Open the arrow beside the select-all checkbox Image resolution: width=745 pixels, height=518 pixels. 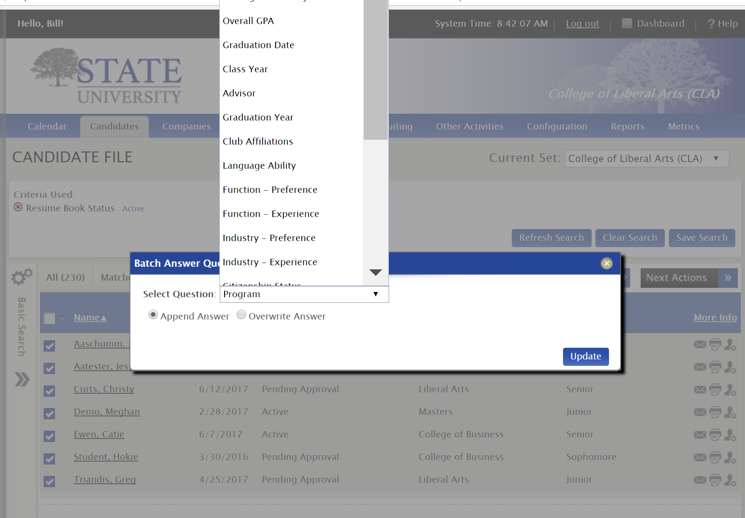62,318
